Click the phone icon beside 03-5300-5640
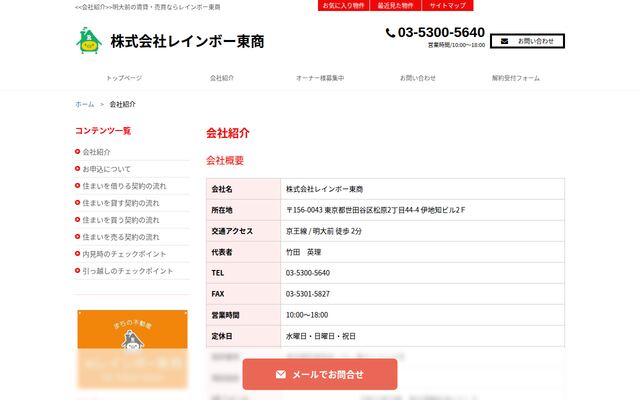Screen dimensions: 640x400 (390, 33)
